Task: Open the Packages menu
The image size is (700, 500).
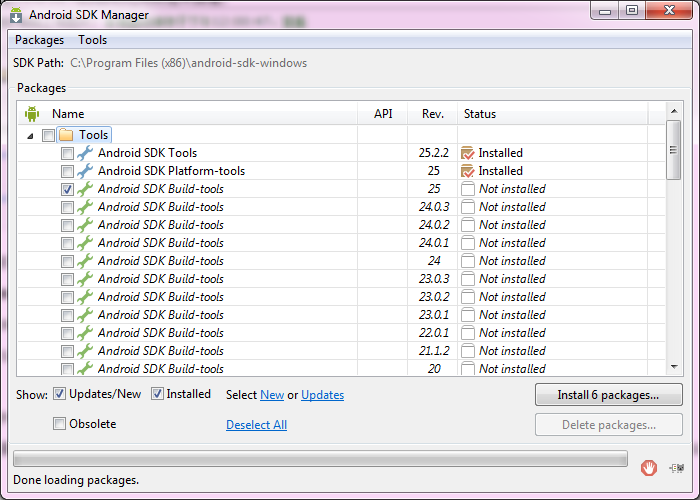Action: [x=39, y=40]
